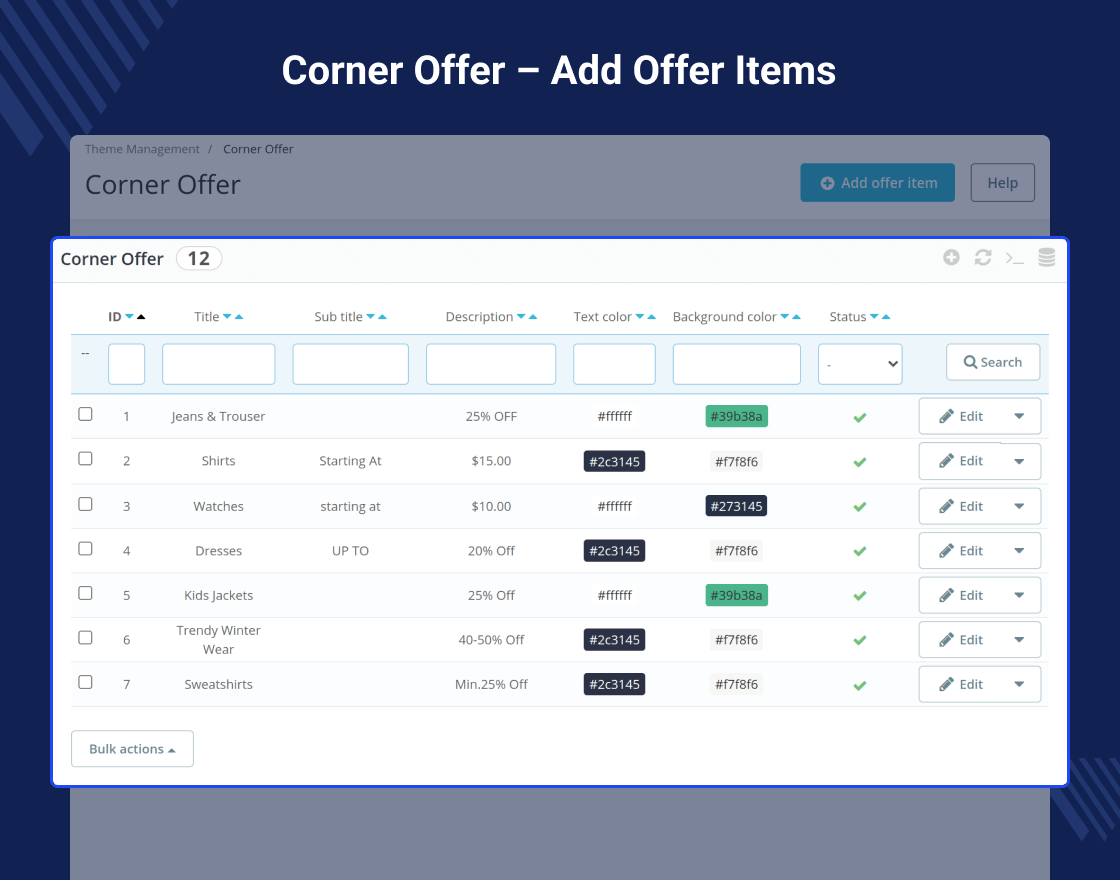Screen dimensions: 1120x880
Task: Sort Sub title column descending arrow
Action: pyautogui.click(x=371, y=316)
